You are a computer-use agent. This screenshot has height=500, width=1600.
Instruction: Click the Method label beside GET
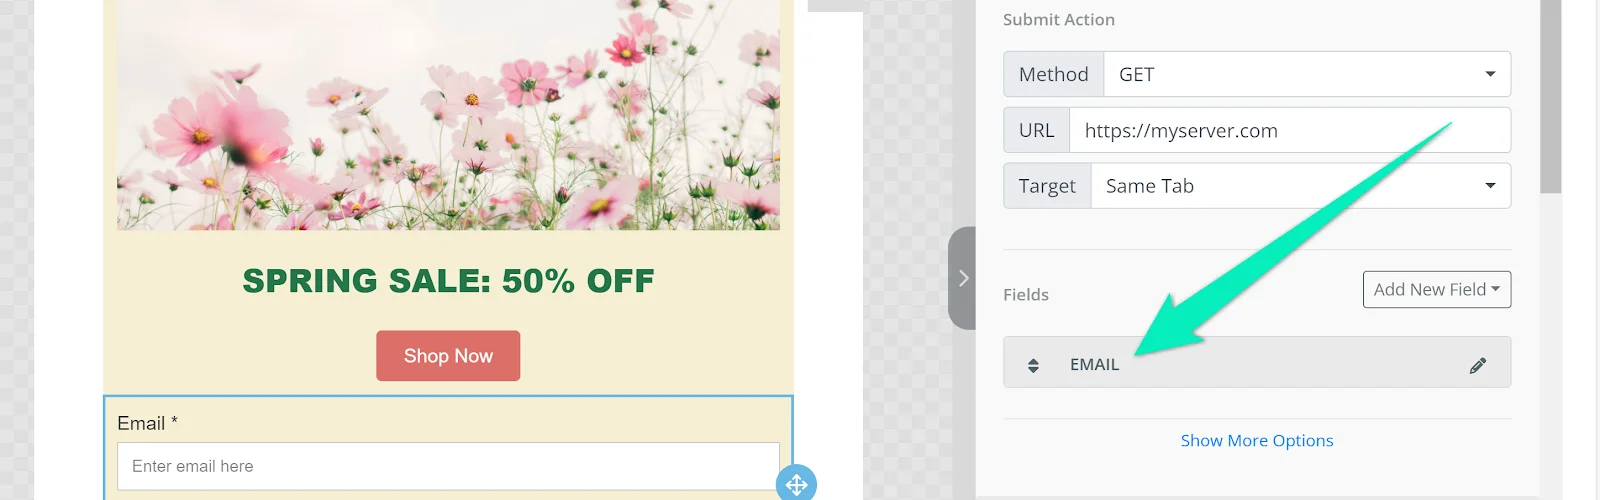coord(1053,74)
